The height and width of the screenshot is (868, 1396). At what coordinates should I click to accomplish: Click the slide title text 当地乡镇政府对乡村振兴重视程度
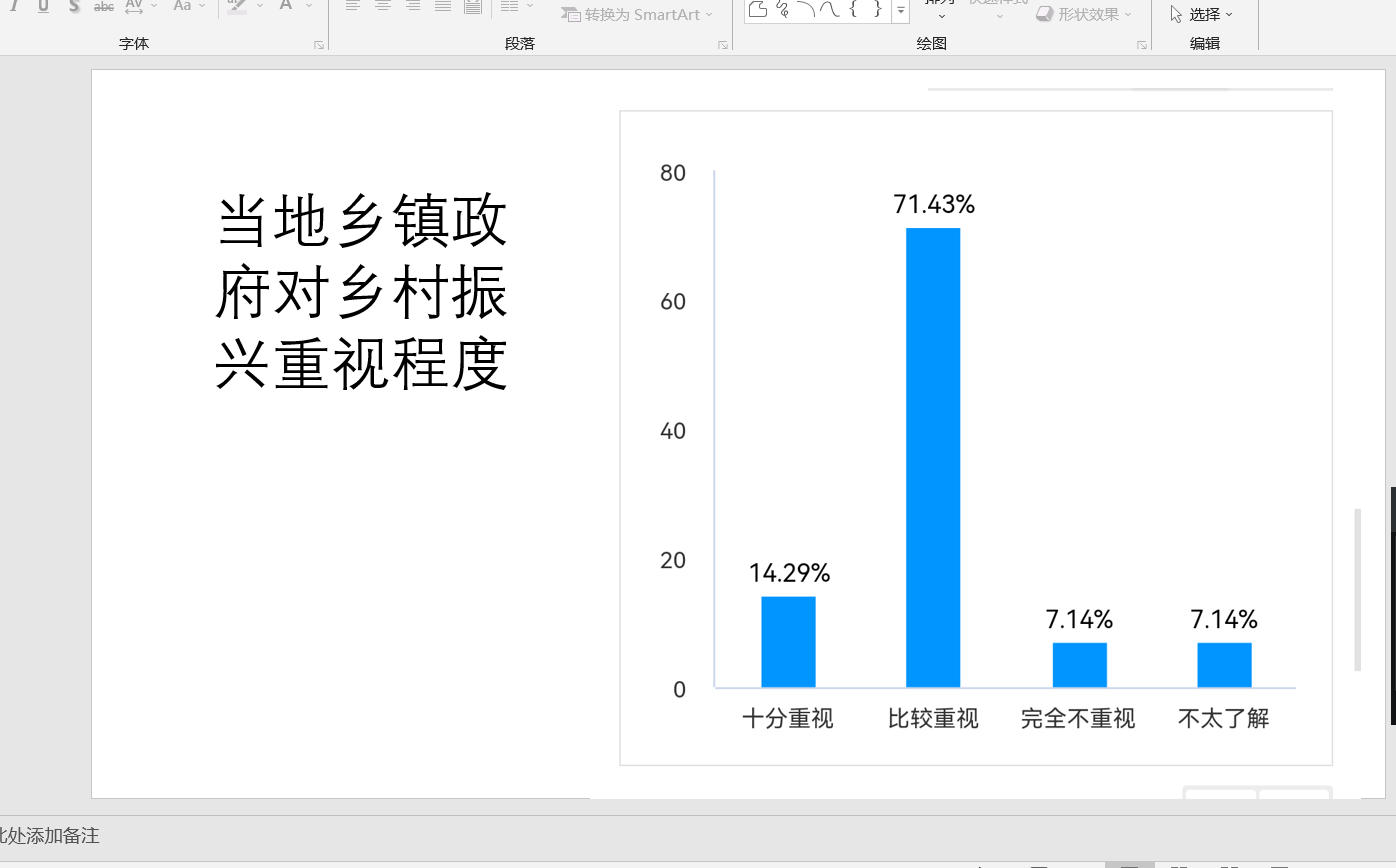(361, 293)
